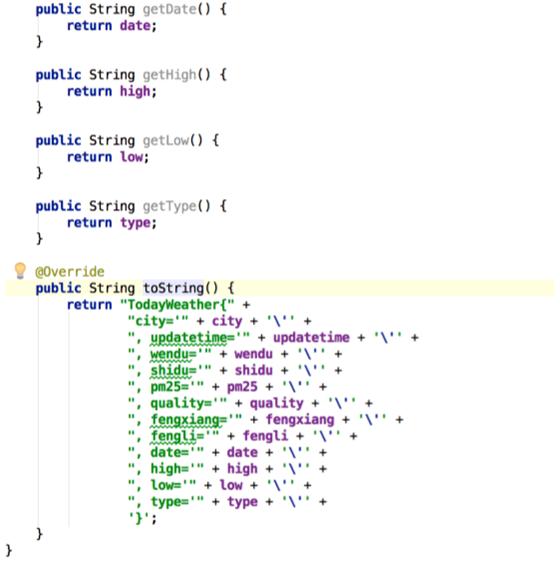This screenshot has width=554, height=568.
Task: Click the yellow lightbulb intention icon
Action: [x=20, y=271]
